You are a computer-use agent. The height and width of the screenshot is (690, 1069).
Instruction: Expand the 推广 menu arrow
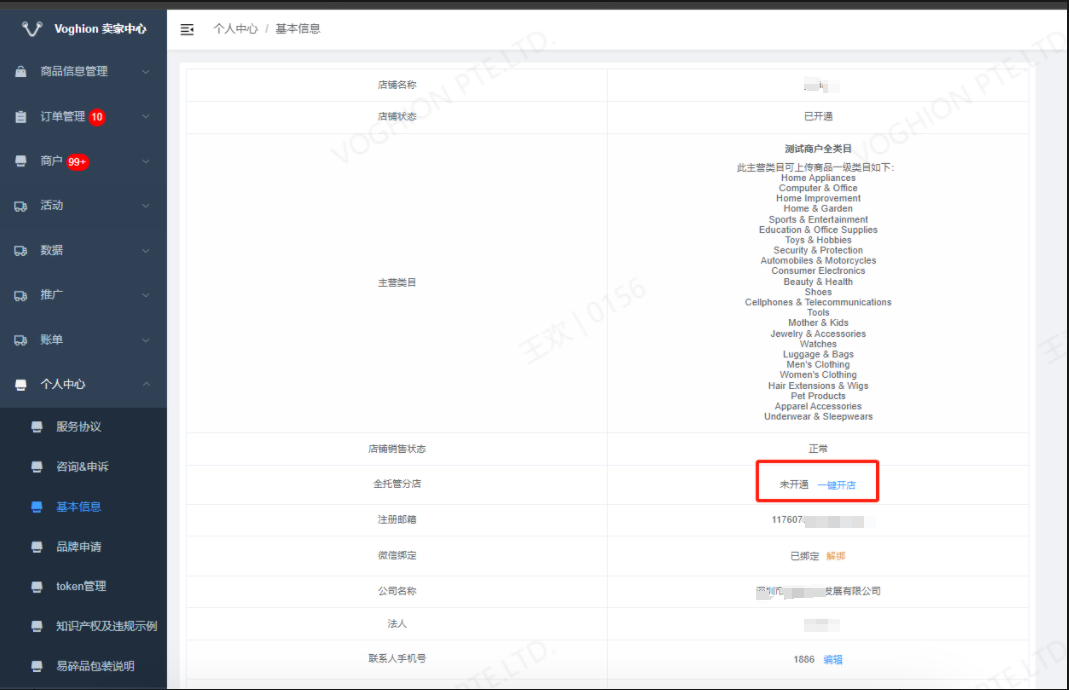point(146,295)
